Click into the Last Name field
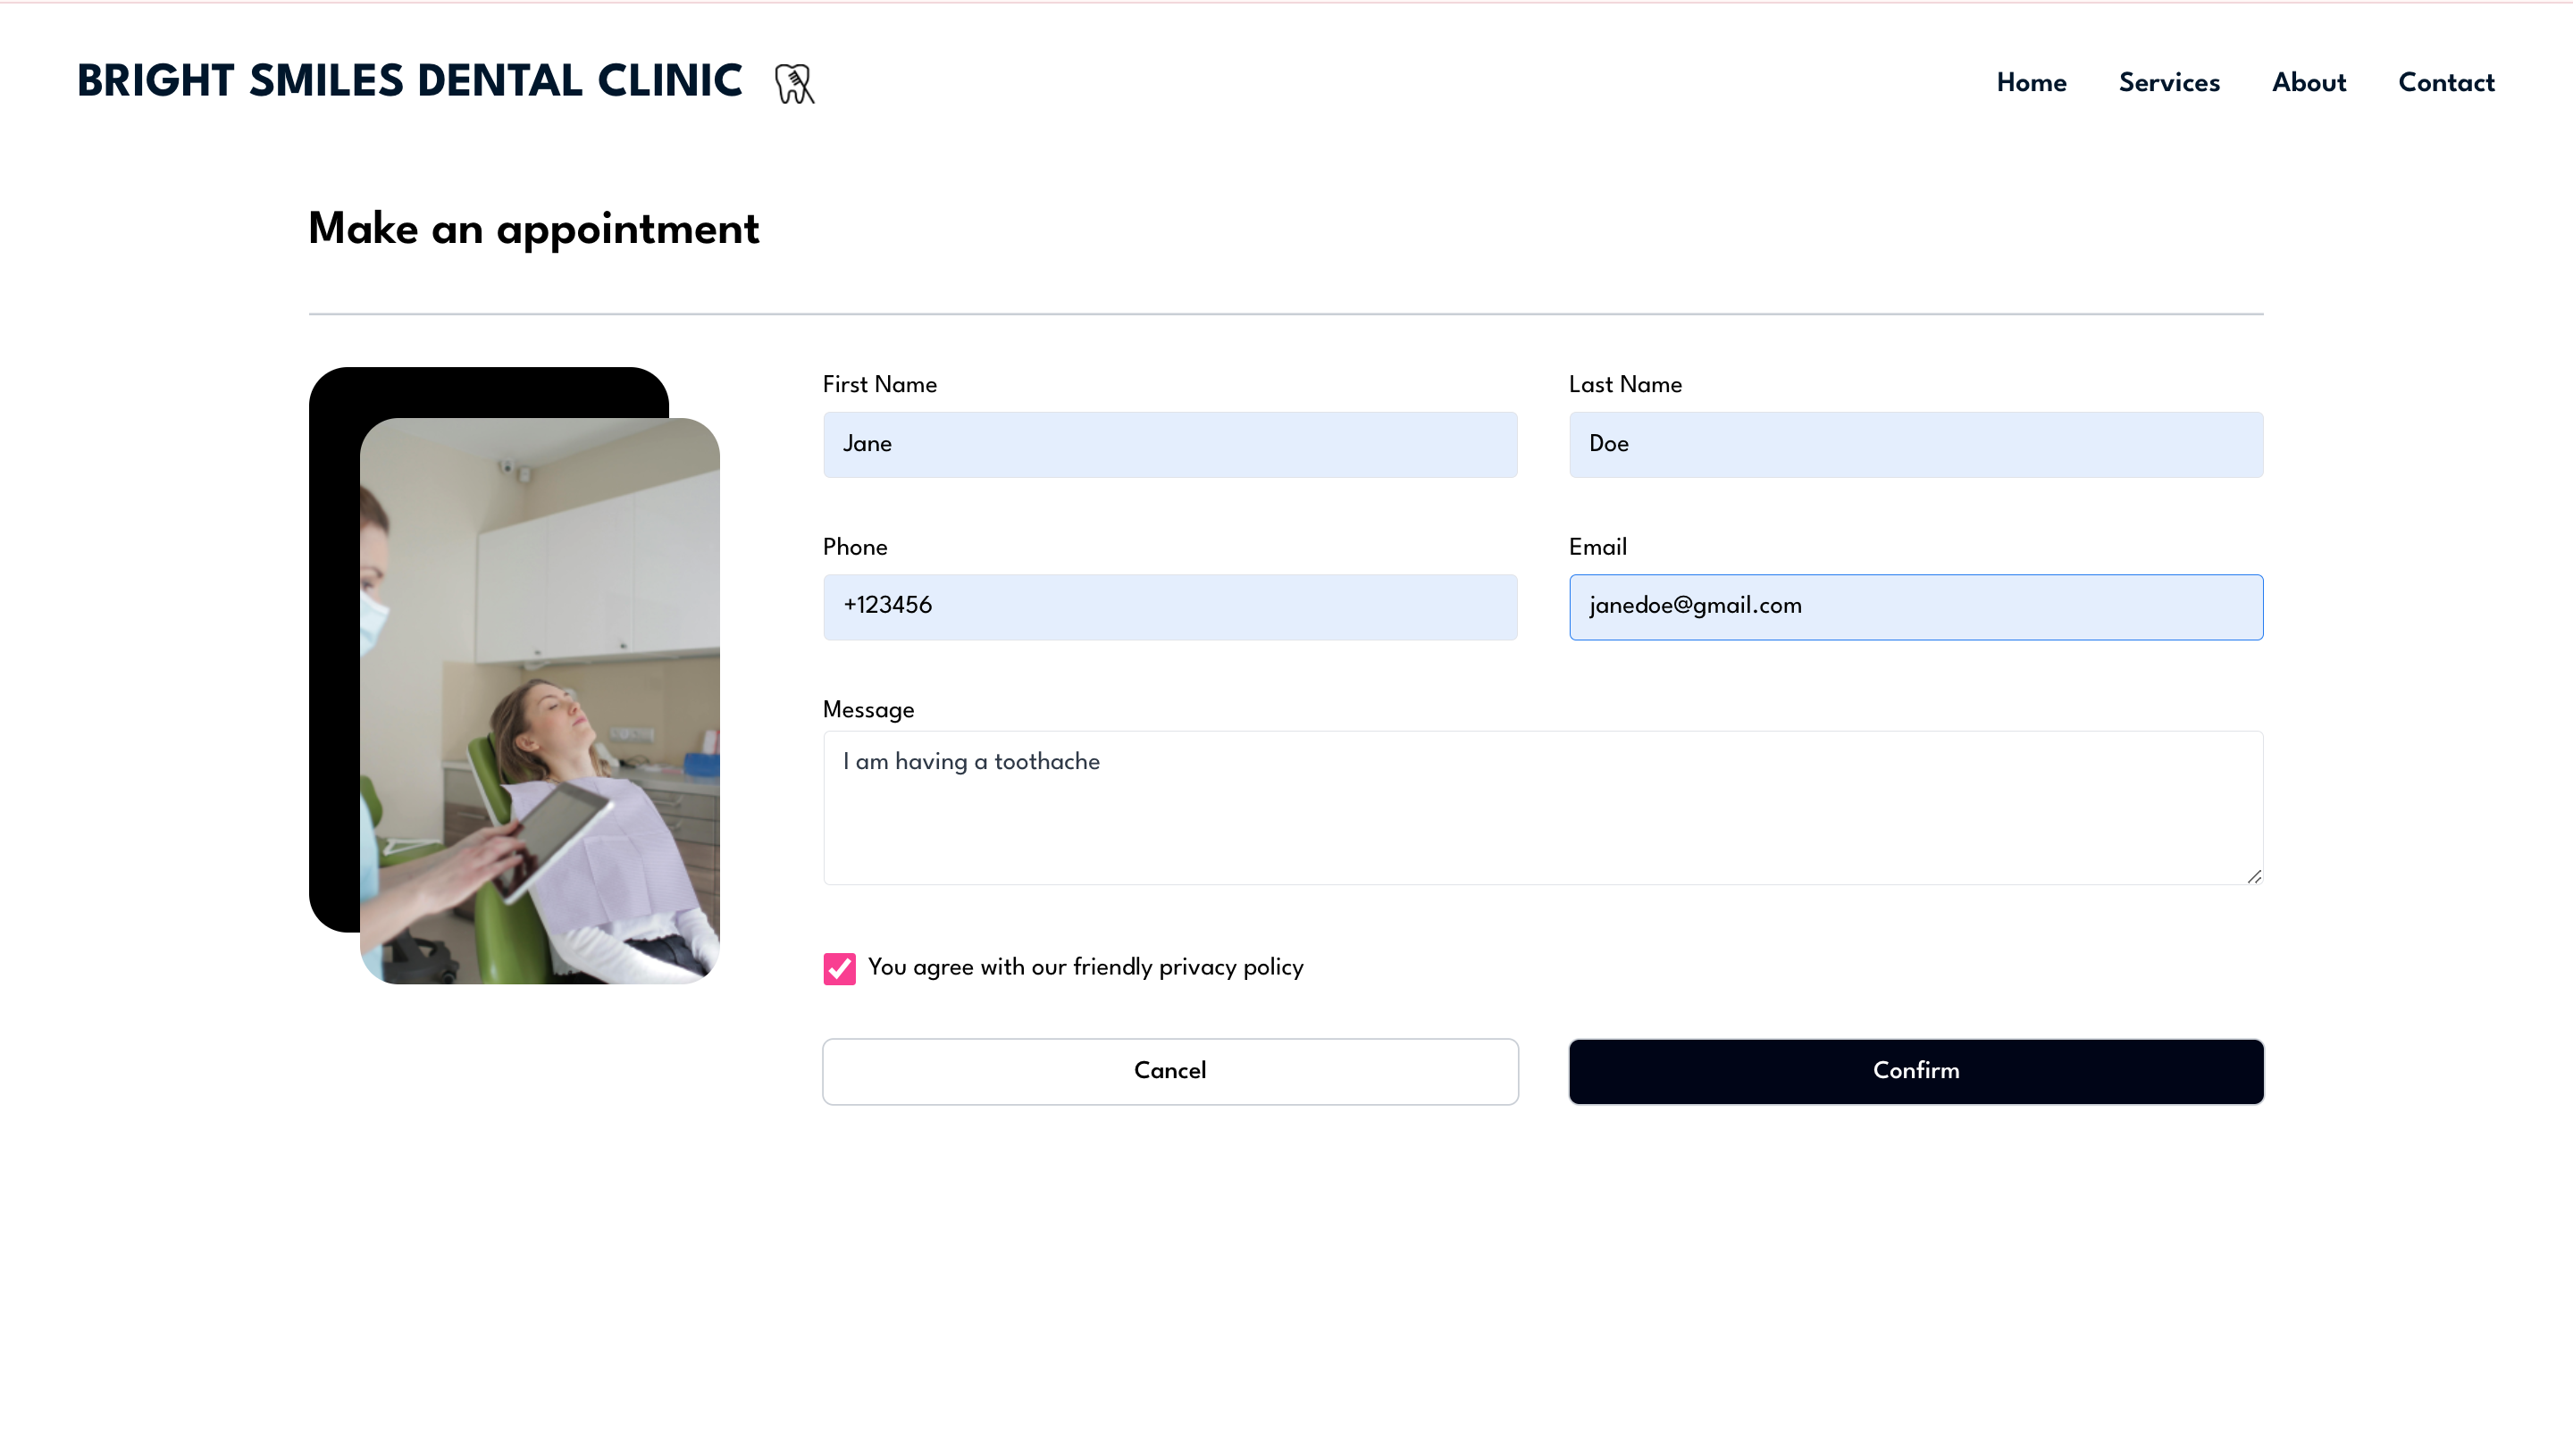2573x1456 pixels. (1915, 444)
